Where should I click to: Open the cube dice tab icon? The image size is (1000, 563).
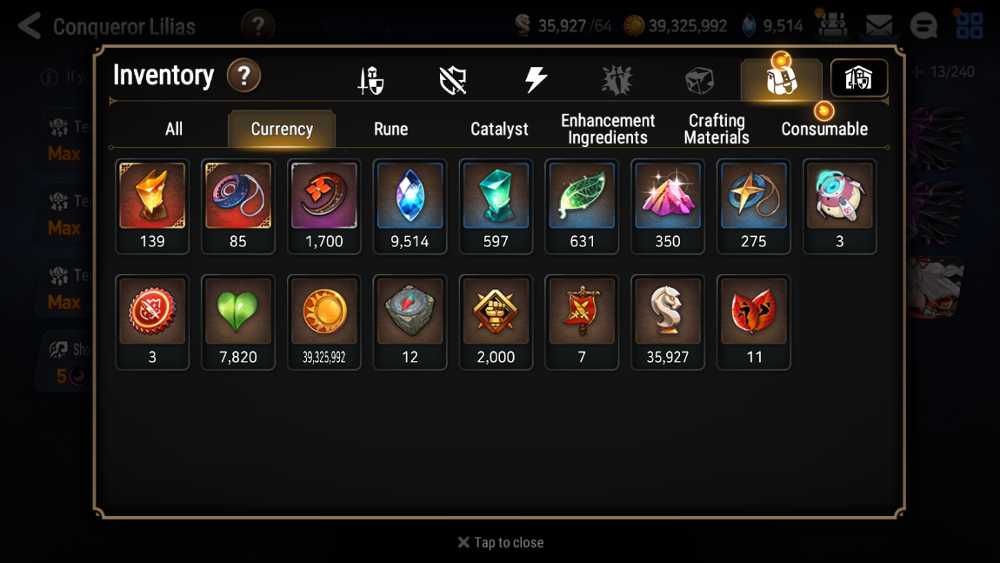[699, 80]
